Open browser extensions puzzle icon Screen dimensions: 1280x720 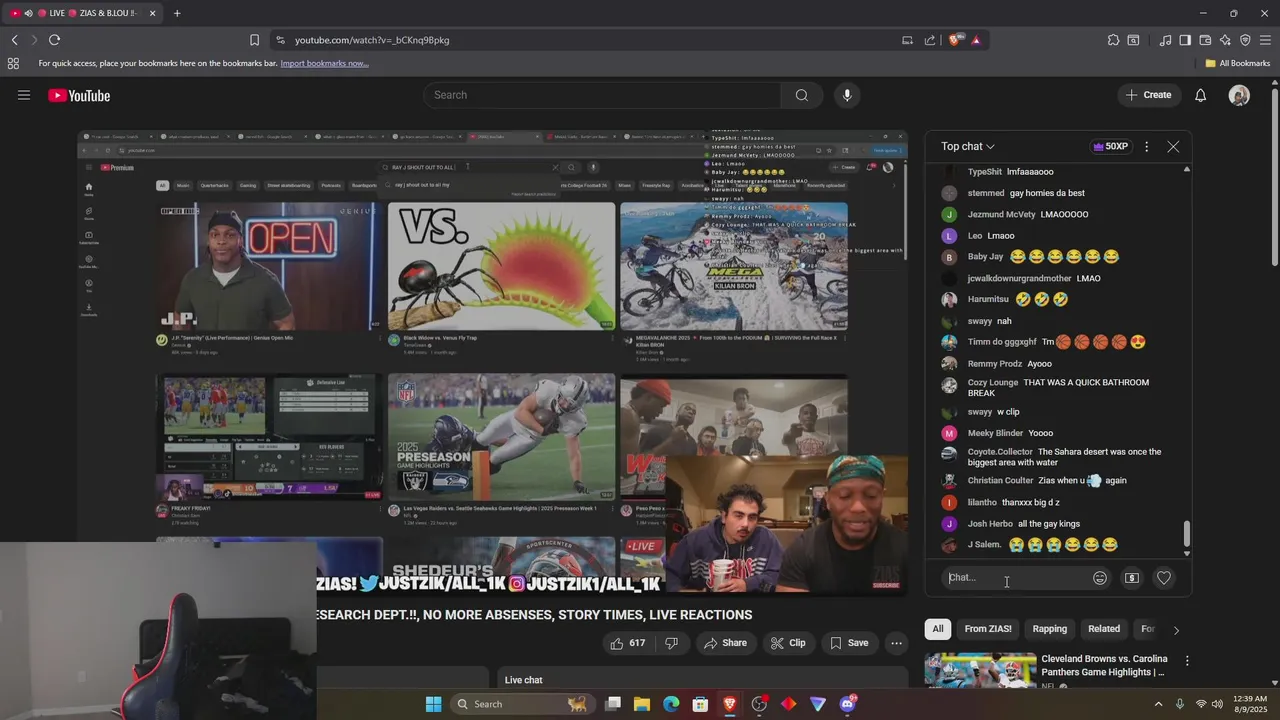pyautogui.click(x=1113, y=40)
